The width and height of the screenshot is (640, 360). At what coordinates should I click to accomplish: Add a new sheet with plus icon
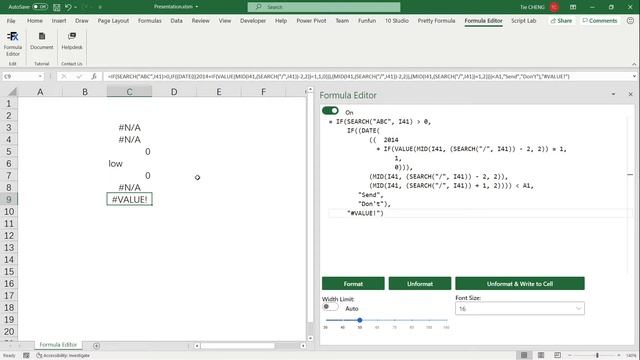[x=96, y=346]
